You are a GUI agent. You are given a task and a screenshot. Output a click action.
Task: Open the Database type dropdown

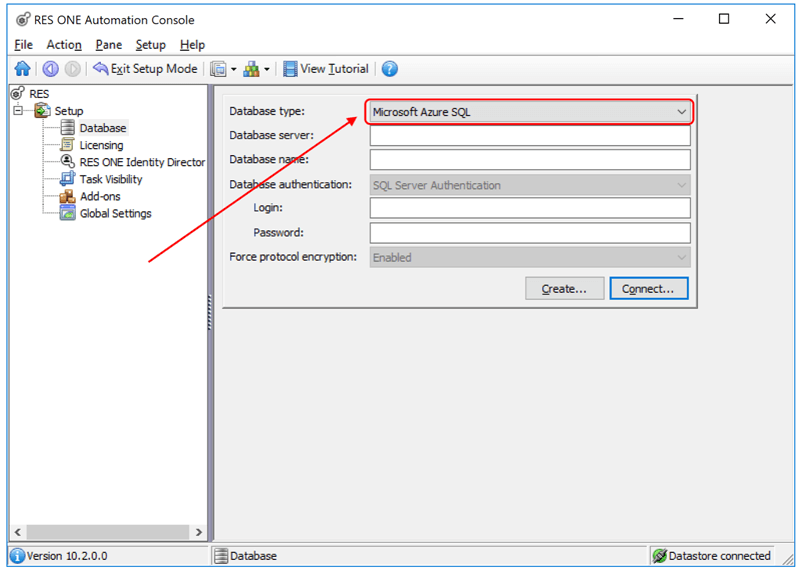(530, 112)
